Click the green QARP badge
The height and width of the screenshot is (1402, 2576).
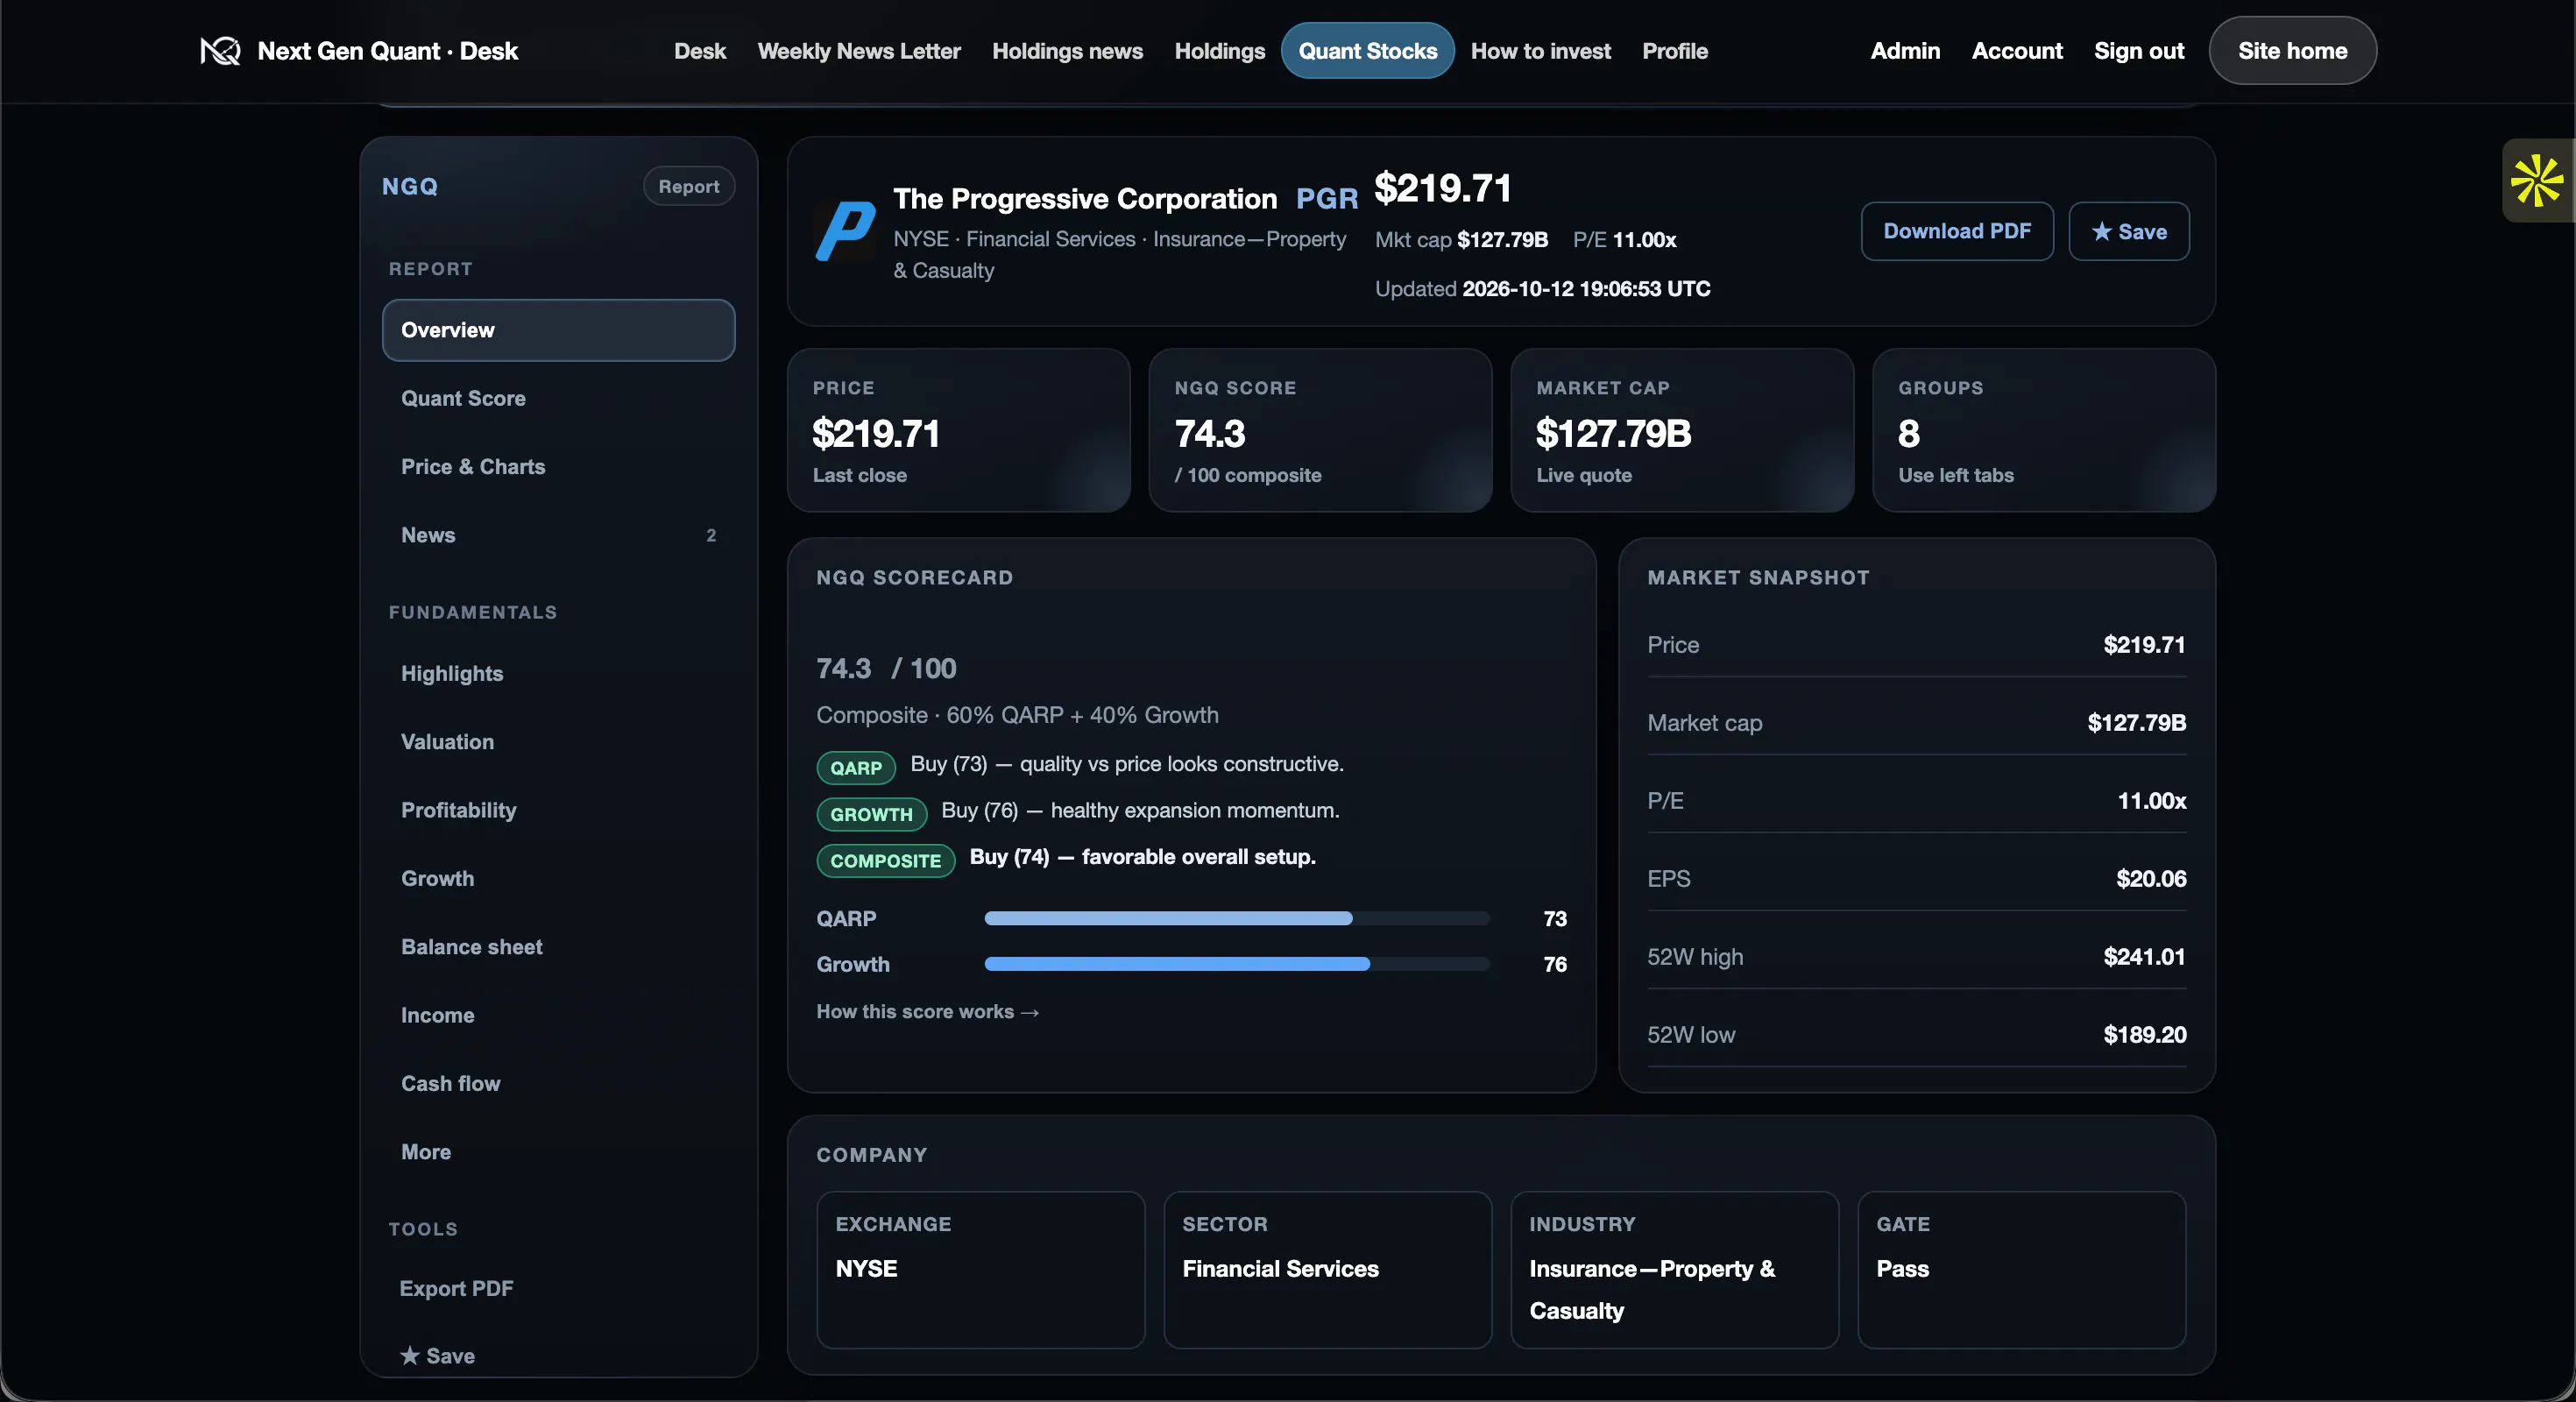tap(855, 767)
